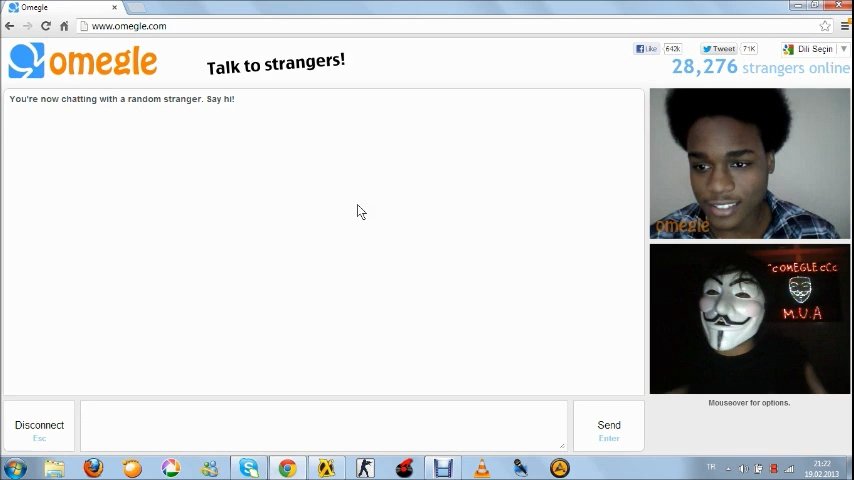Go back using the browser back arrow
The height and width of the screenshot is (480, 854).
(9, 26)
